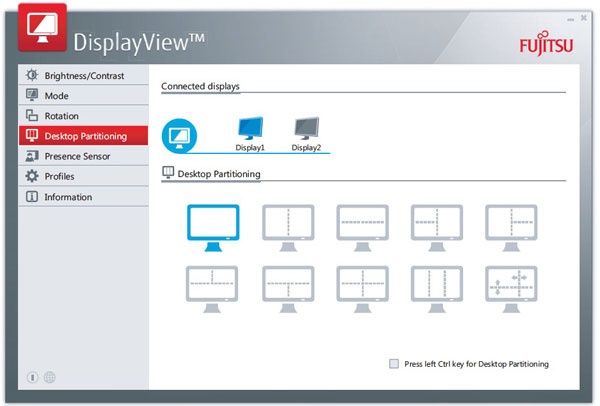Choose the horizontal two-row split layout

coord(362,228)
